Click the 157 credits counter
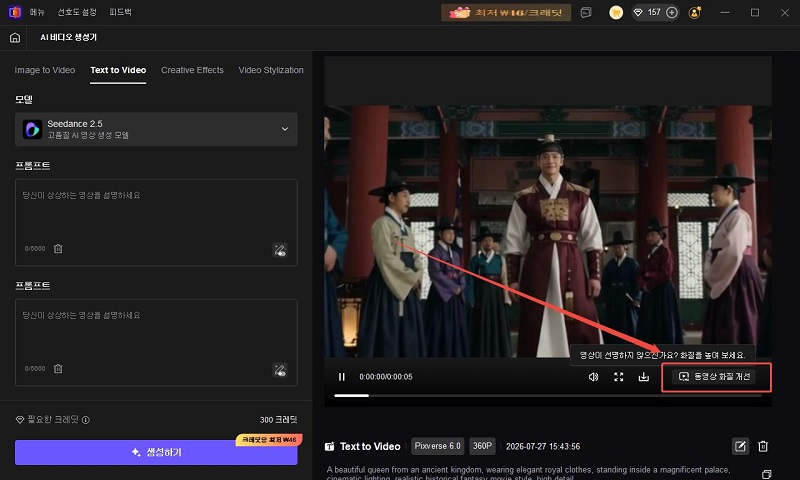Image resolution: width=800 pixels, height=480 pixels. [x=654, y=13]
